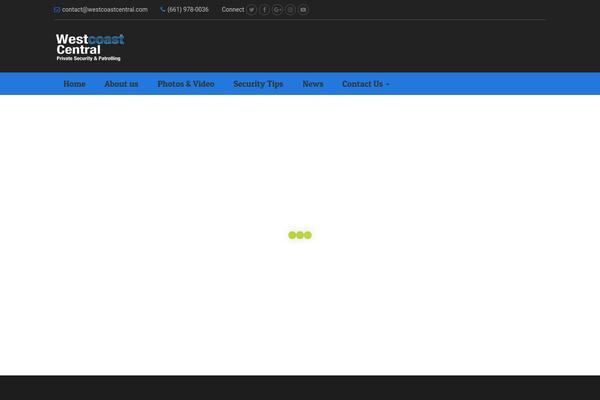
Task: Open the Facebook social icon
Action: 264,10
